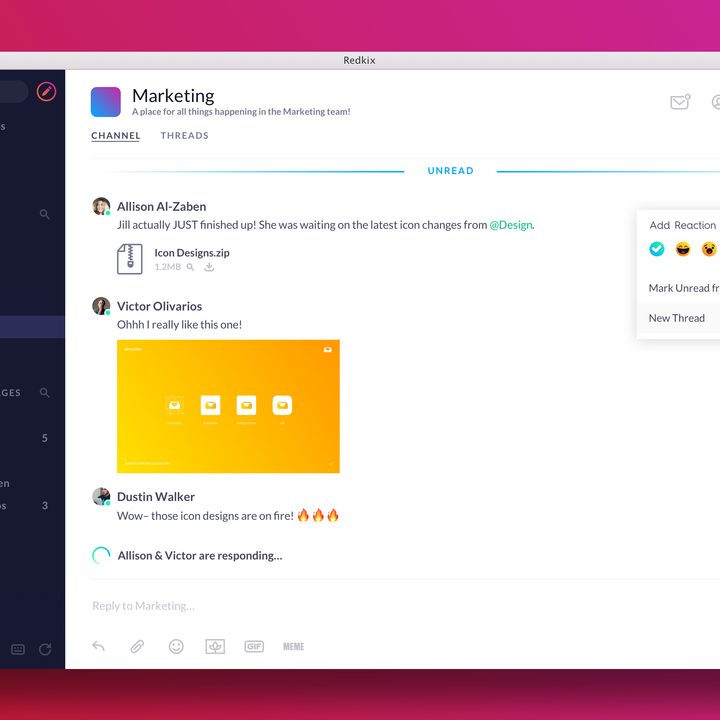720x720 pixels.
Task: Select New Thread in the context menu
Action: (x=678, y=318)
